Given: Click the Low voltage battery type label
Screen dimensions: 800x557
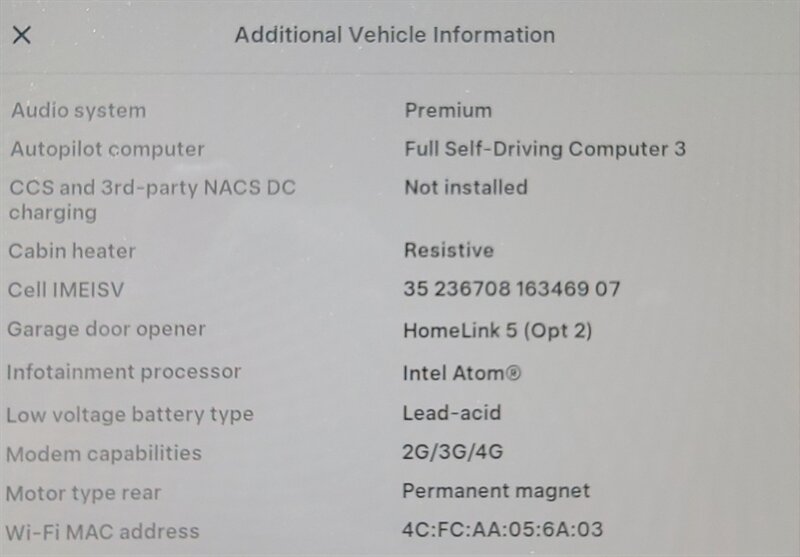Looking at the screenshot, I should [x=130, y=414].
